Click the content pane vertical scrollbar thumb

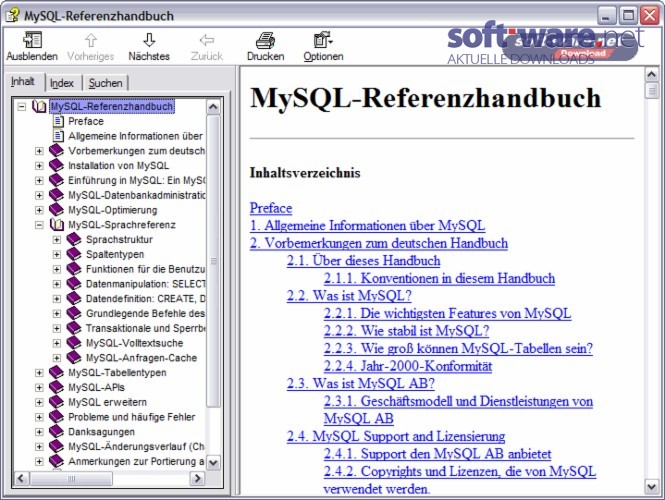click(x=651, y=91)
